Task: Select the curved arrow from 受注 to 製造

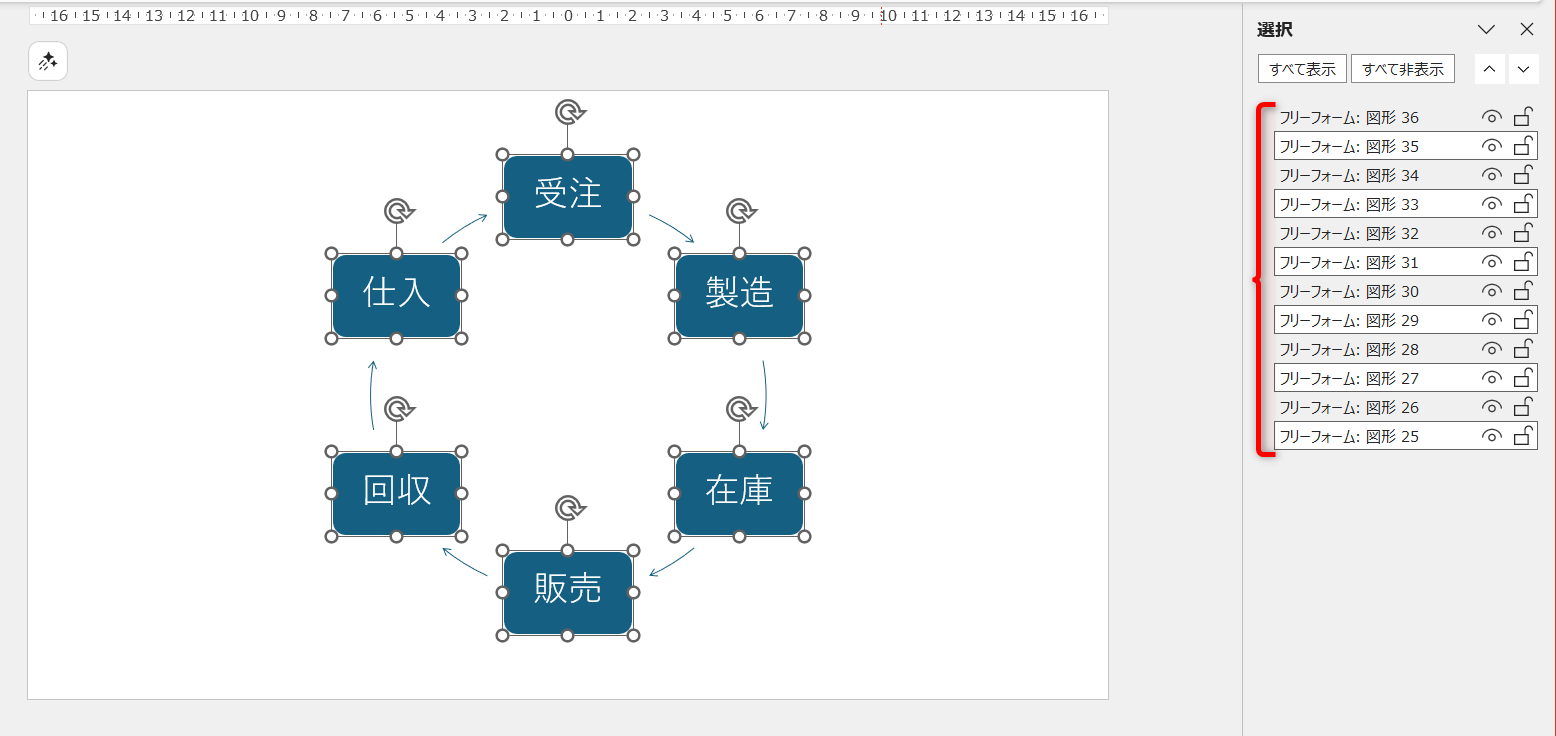Action: pos(672,227)
